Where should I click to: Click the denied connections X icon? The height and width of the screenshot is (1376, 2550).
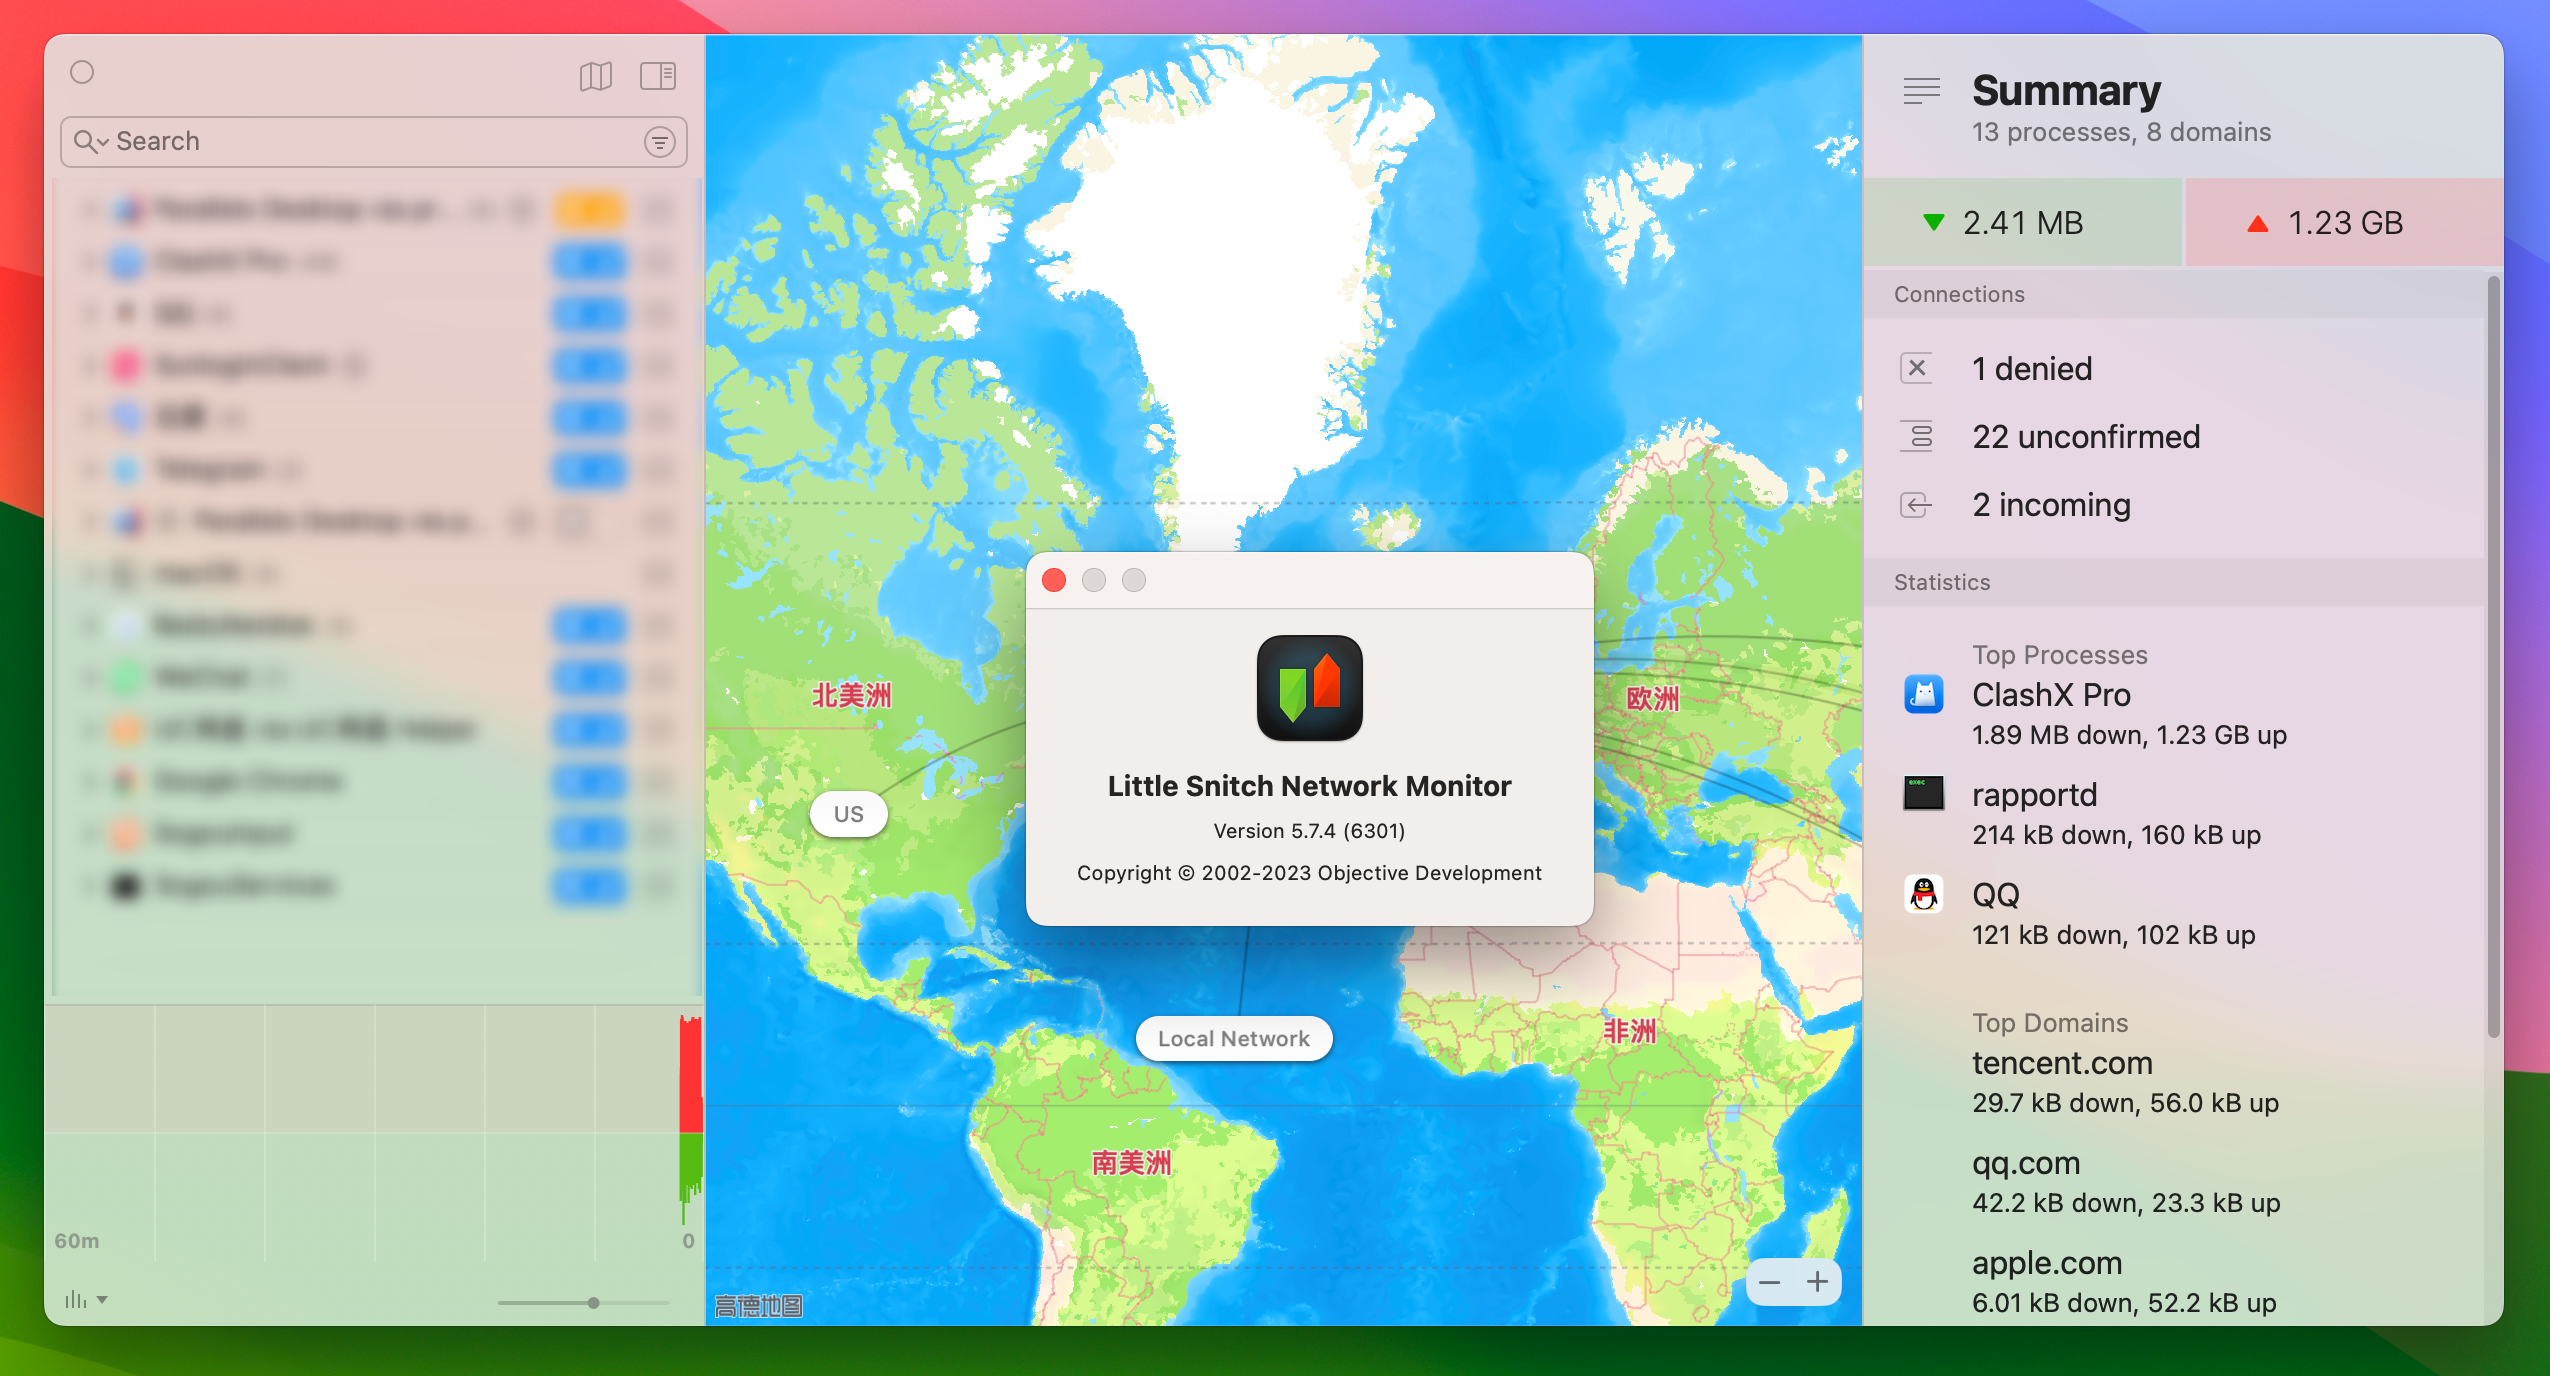click(x=1918, y=366)
